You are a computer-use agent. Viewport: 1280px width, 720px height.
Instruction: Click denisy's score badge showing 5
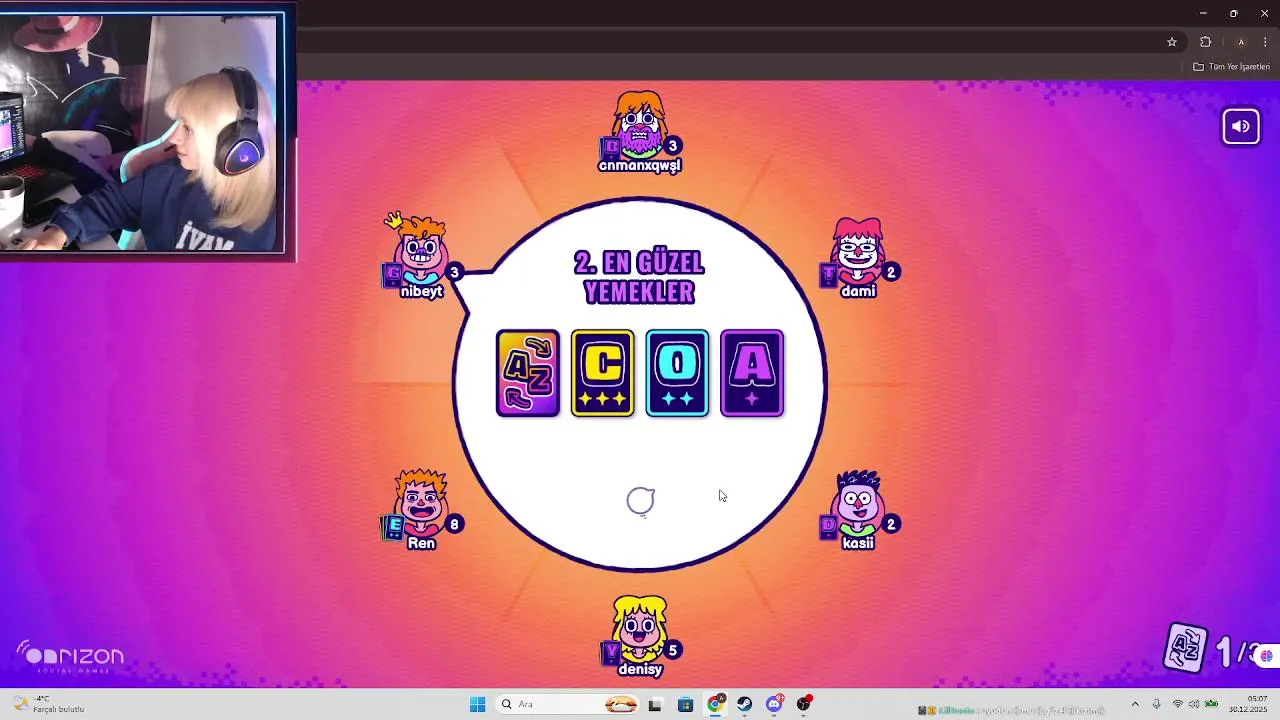(x=673, y=650)
